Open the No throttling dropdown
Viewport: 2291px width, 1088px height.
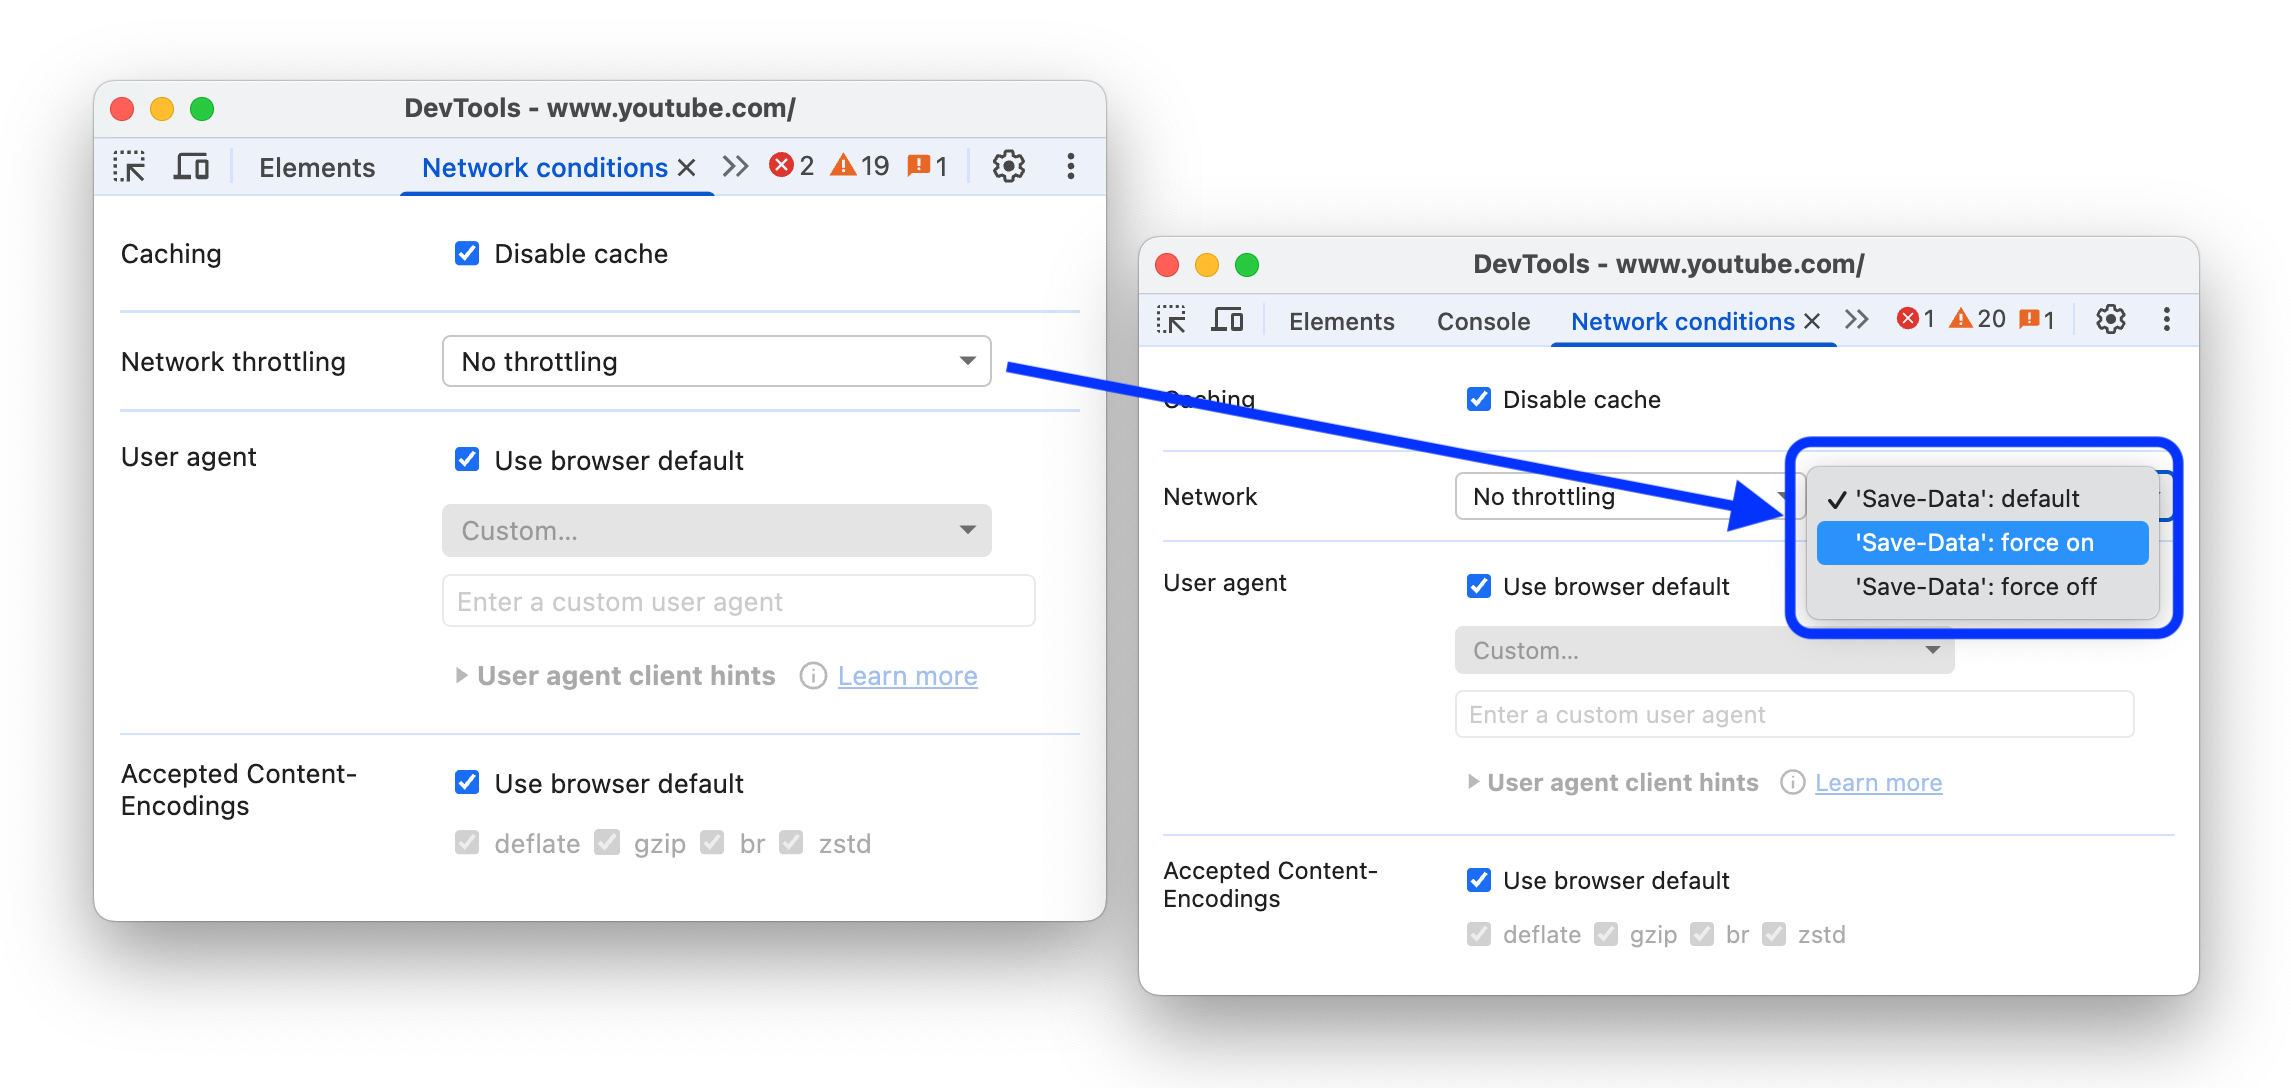tap(714, 361)
